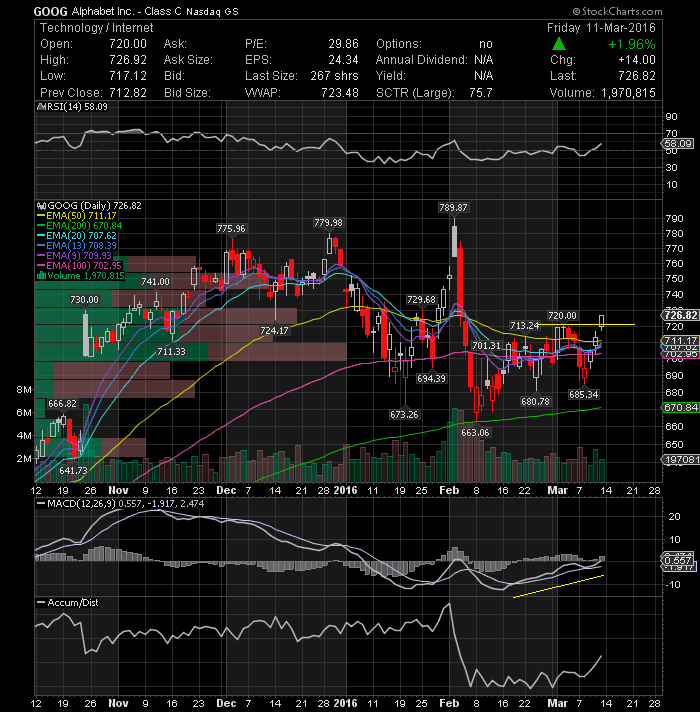Click the Nasdaq GS exchange label
This screenshot has height=712, width=700.
[x=212, y=12]
